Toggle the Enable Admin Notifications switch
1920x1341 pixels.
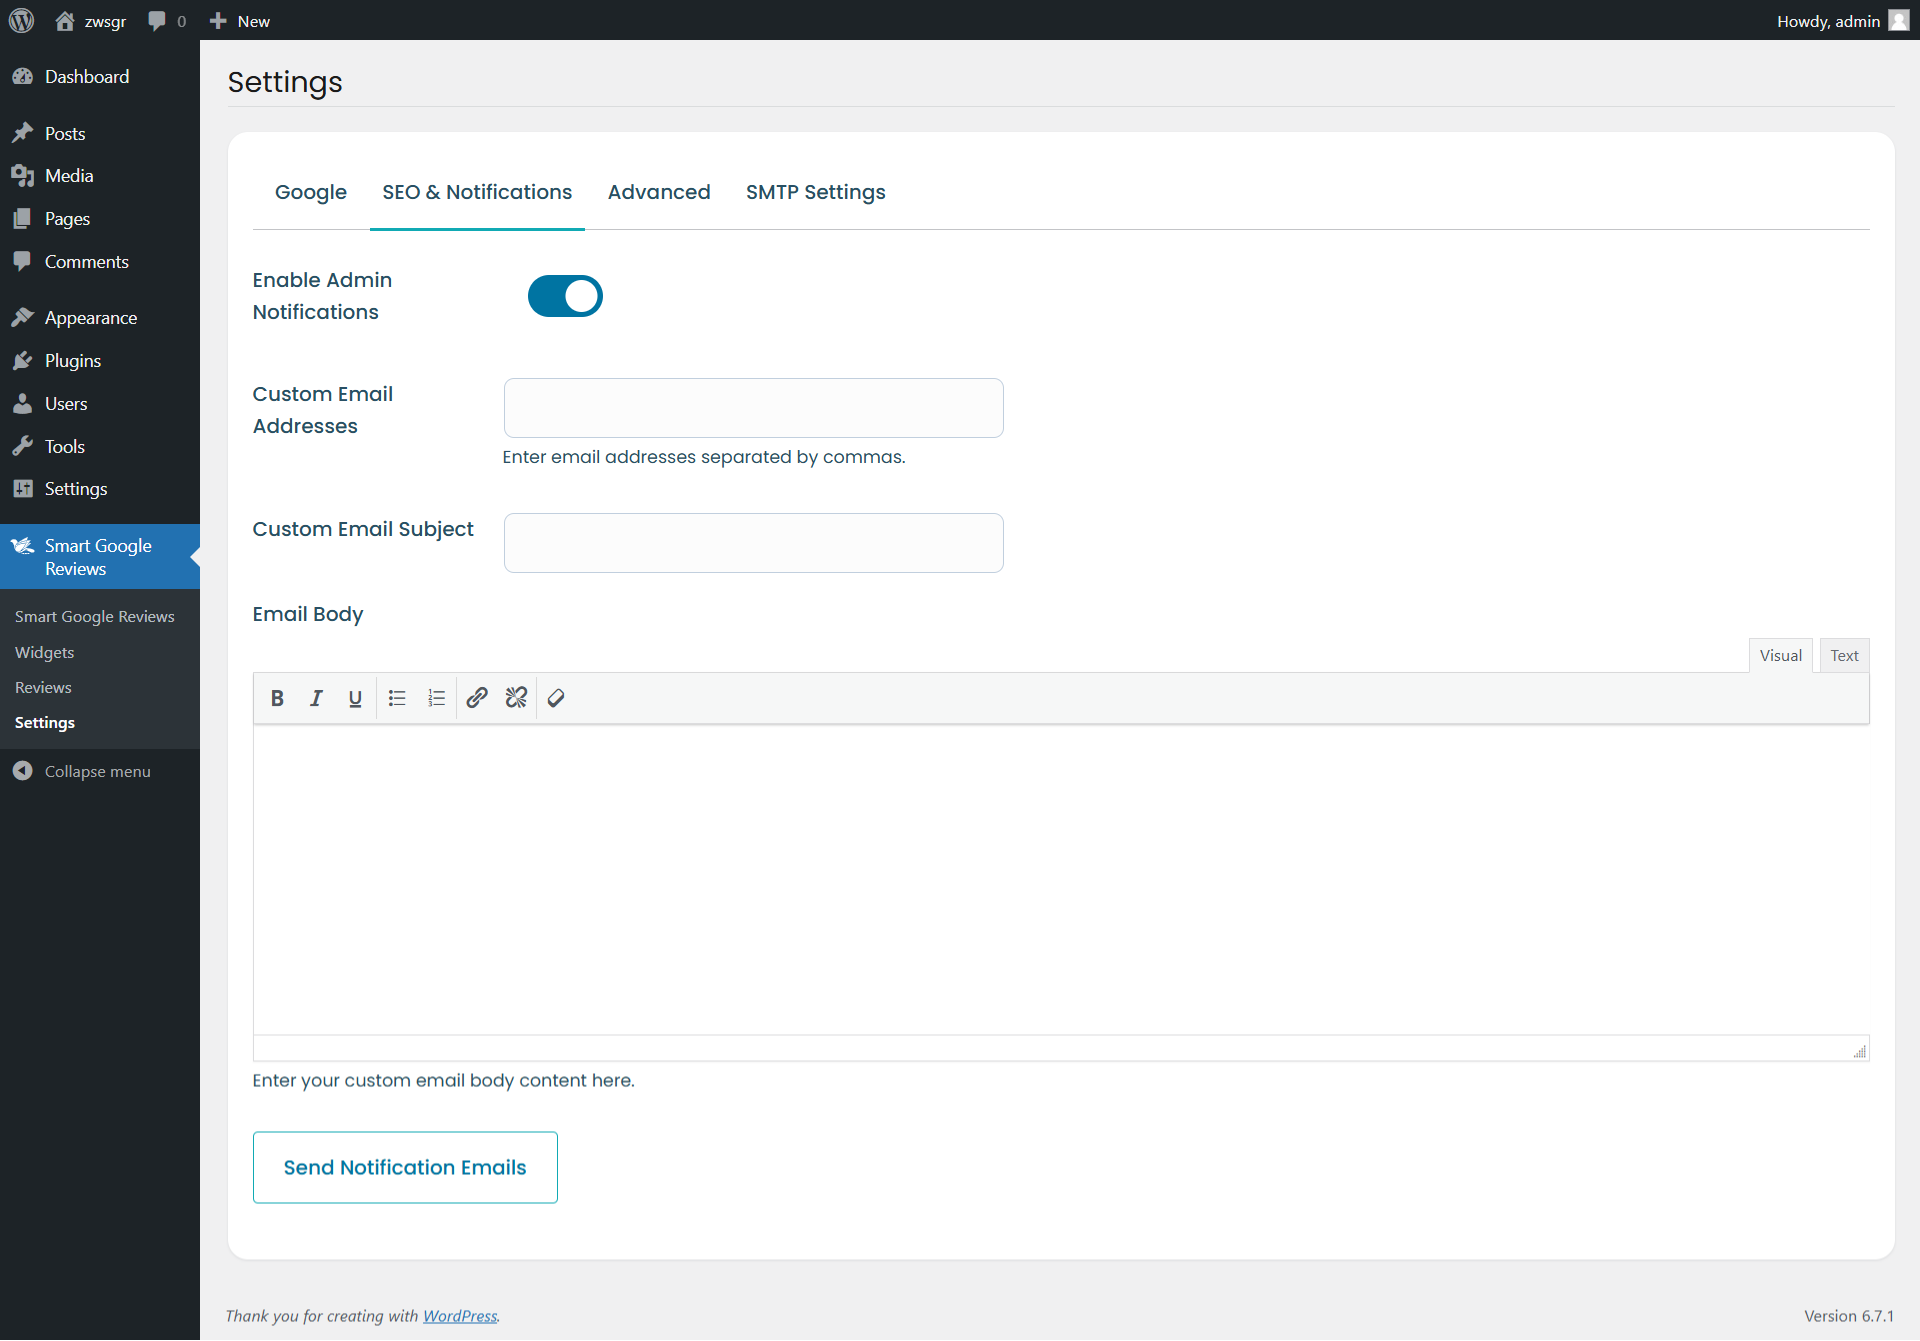(x=565, y=296)
